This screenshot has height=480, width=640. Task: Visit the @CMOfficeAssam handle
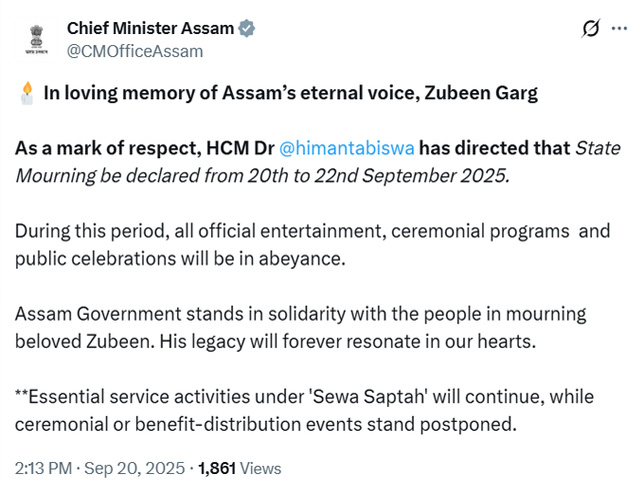click(x=135, y=51)
